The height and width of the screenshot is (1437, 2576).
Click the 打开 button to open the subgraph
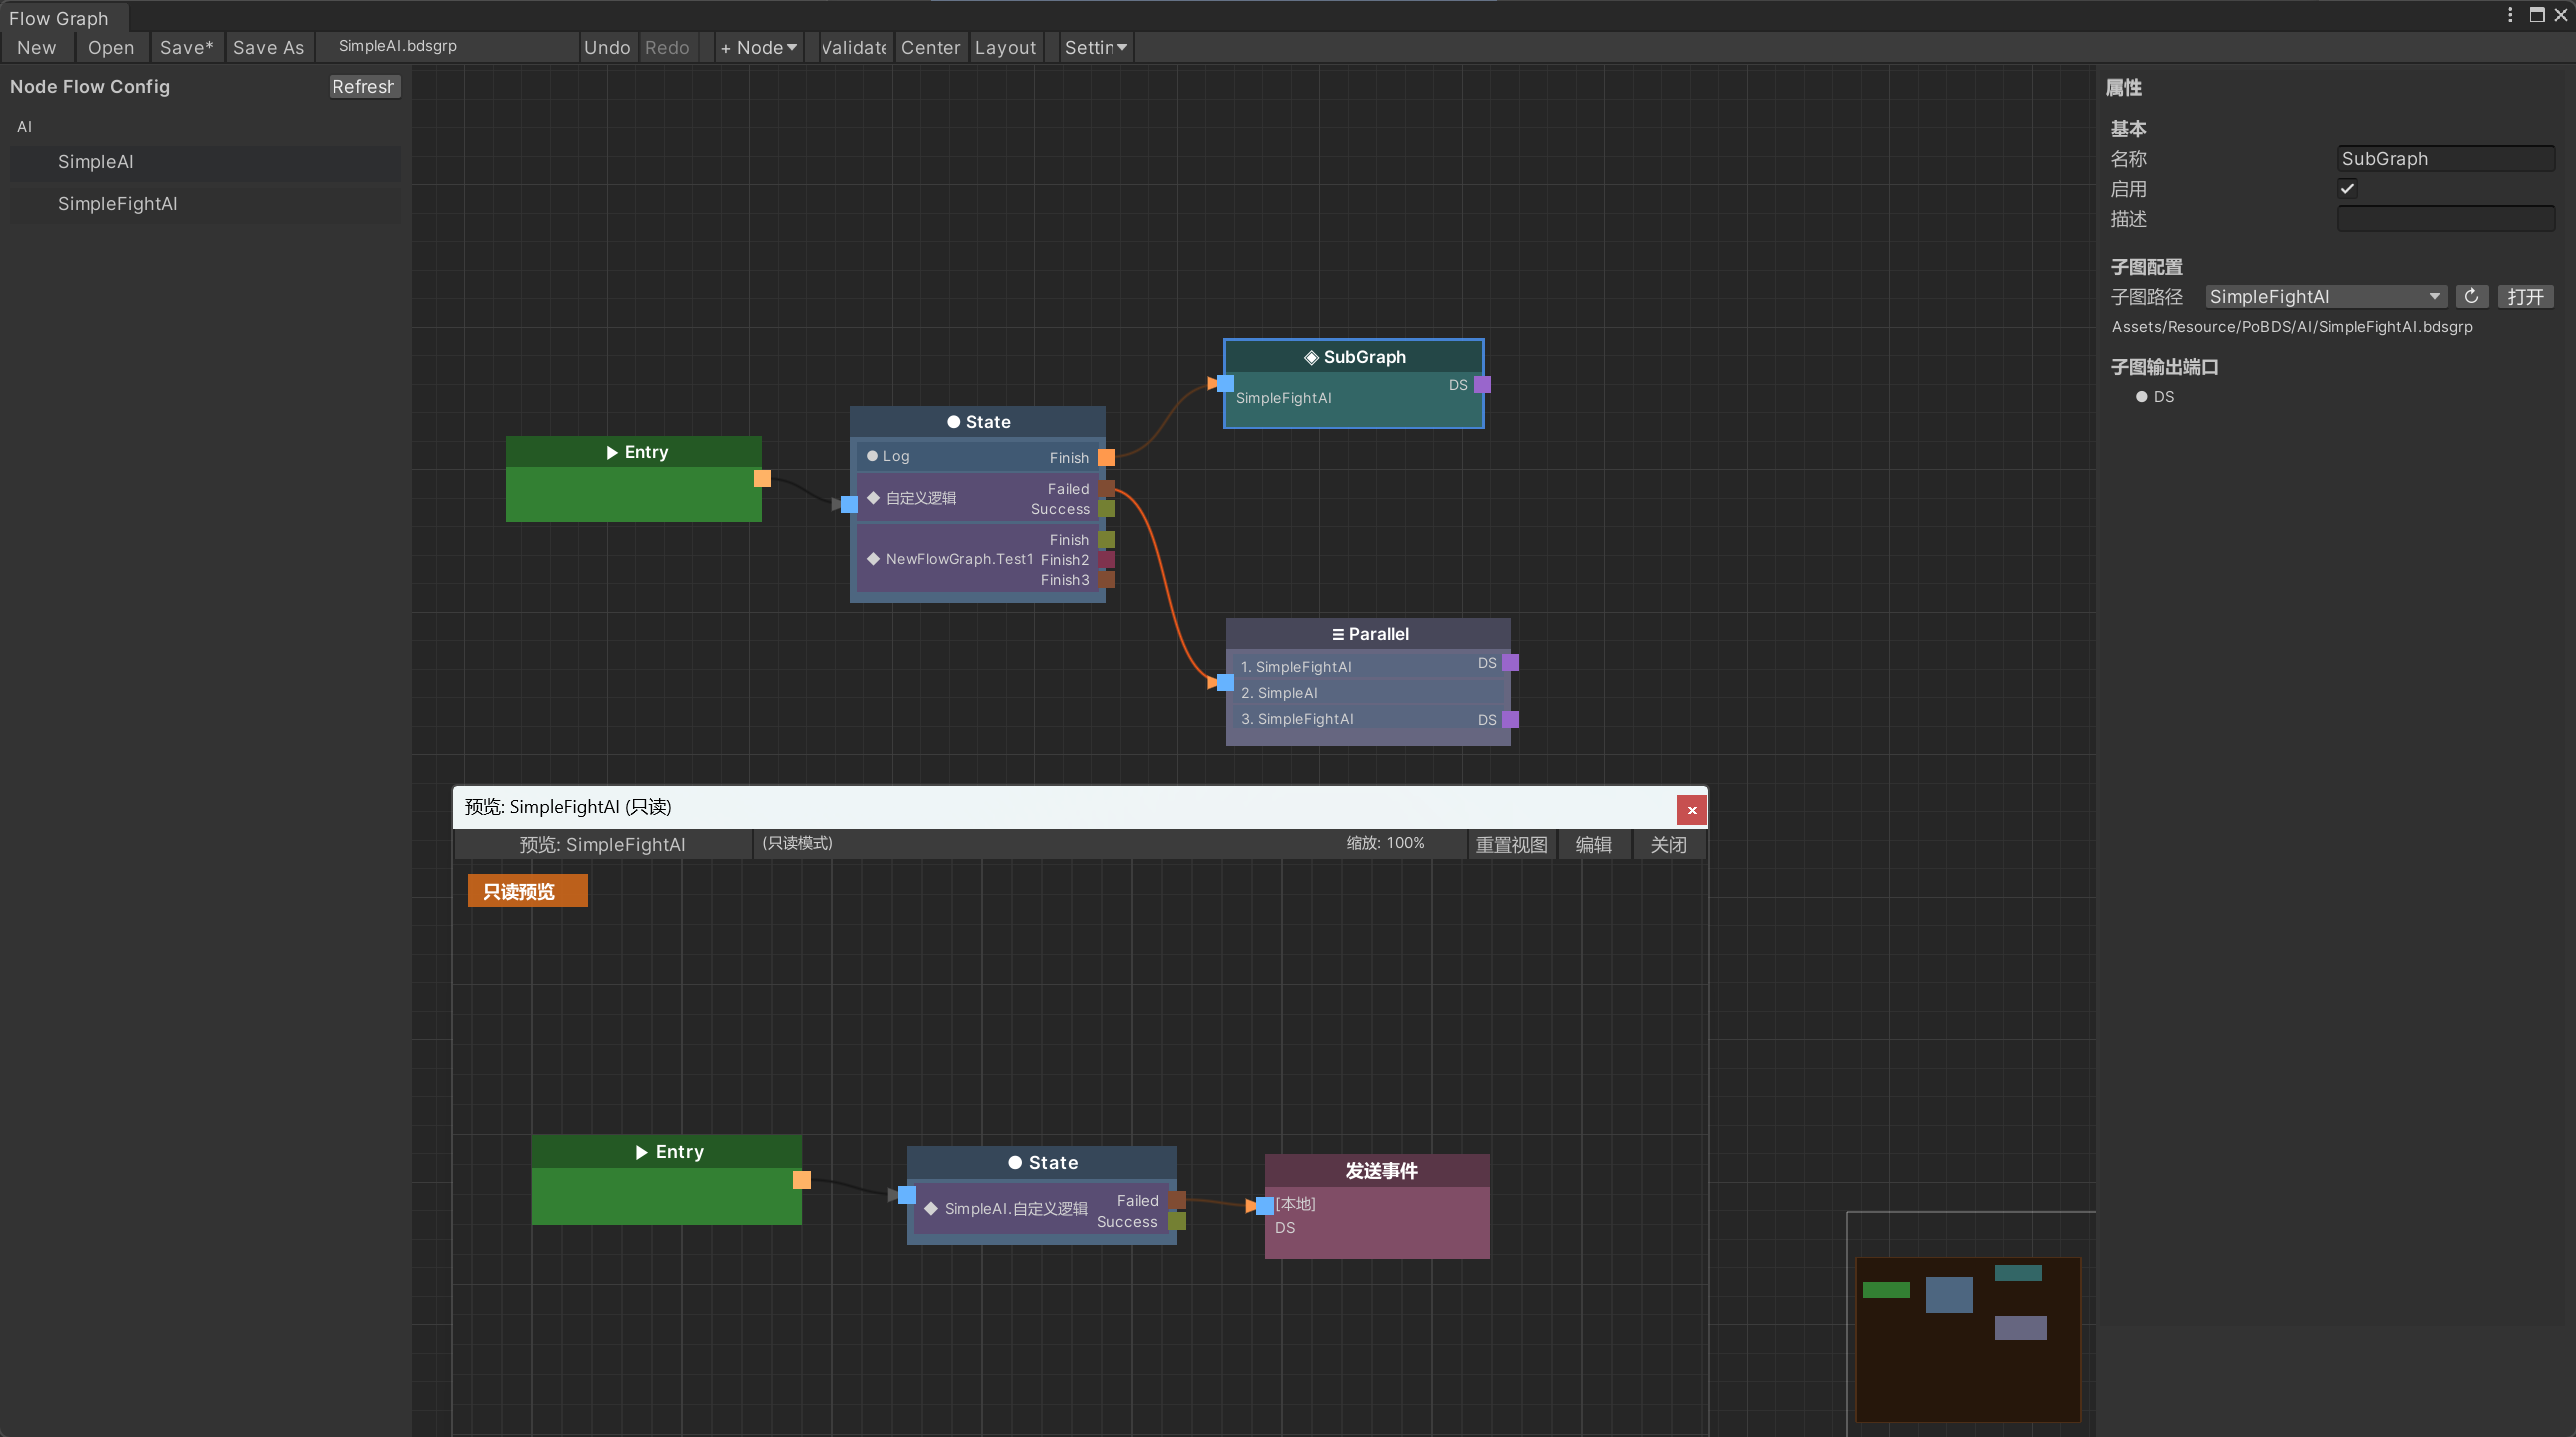pyautogui.click(x=2525, y=297)
